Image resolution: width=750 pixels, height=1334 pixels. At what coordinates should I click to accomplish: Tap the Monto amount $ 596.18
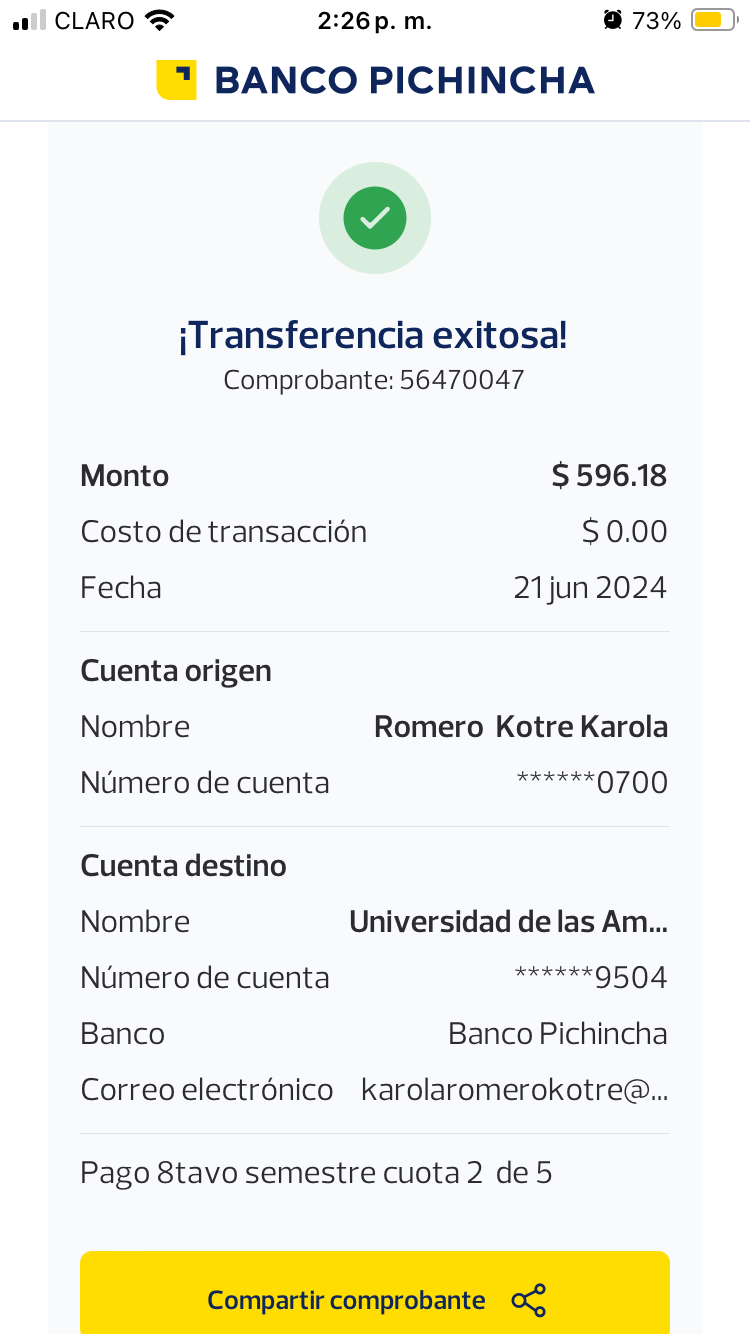609,475
